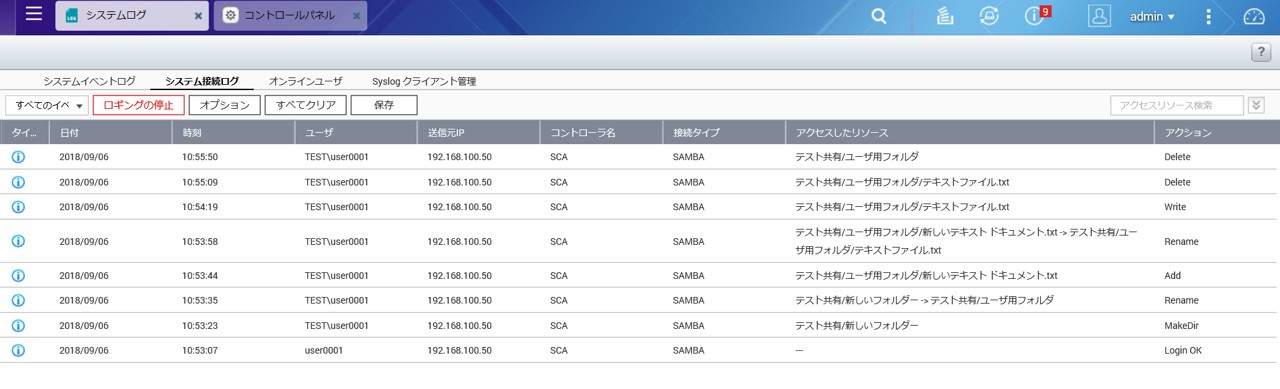Open Syslog クライアント管理 tab
The width and height of the screenshot is (1280, 389).
424,81
